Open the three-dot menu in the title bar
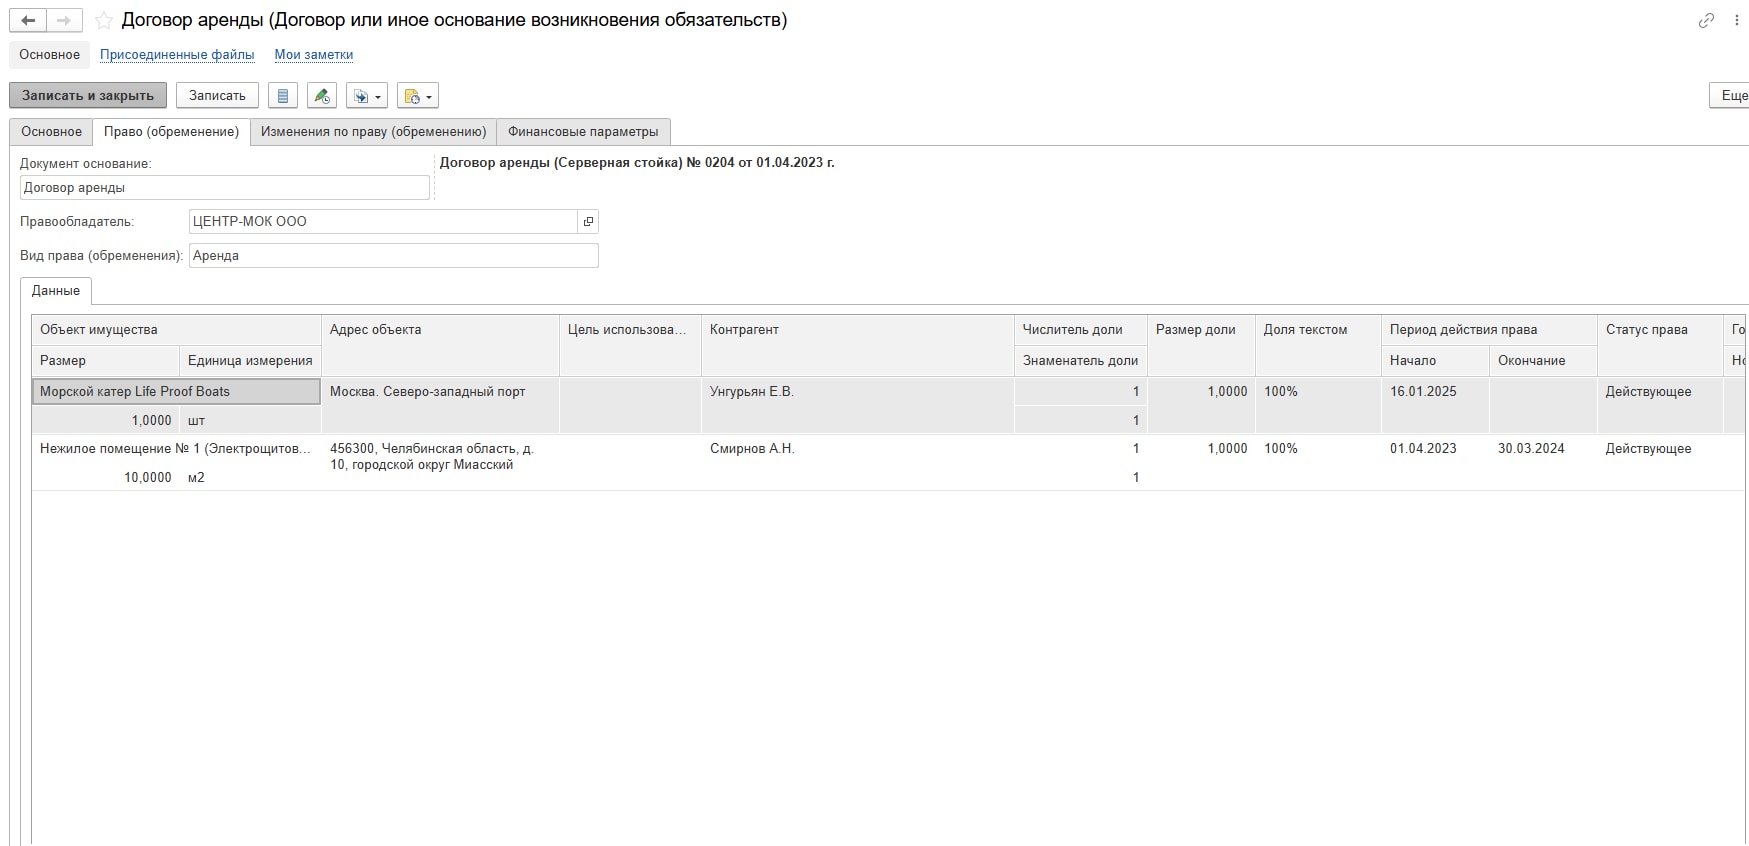 pyautogui.click(x=1737, y=21)
